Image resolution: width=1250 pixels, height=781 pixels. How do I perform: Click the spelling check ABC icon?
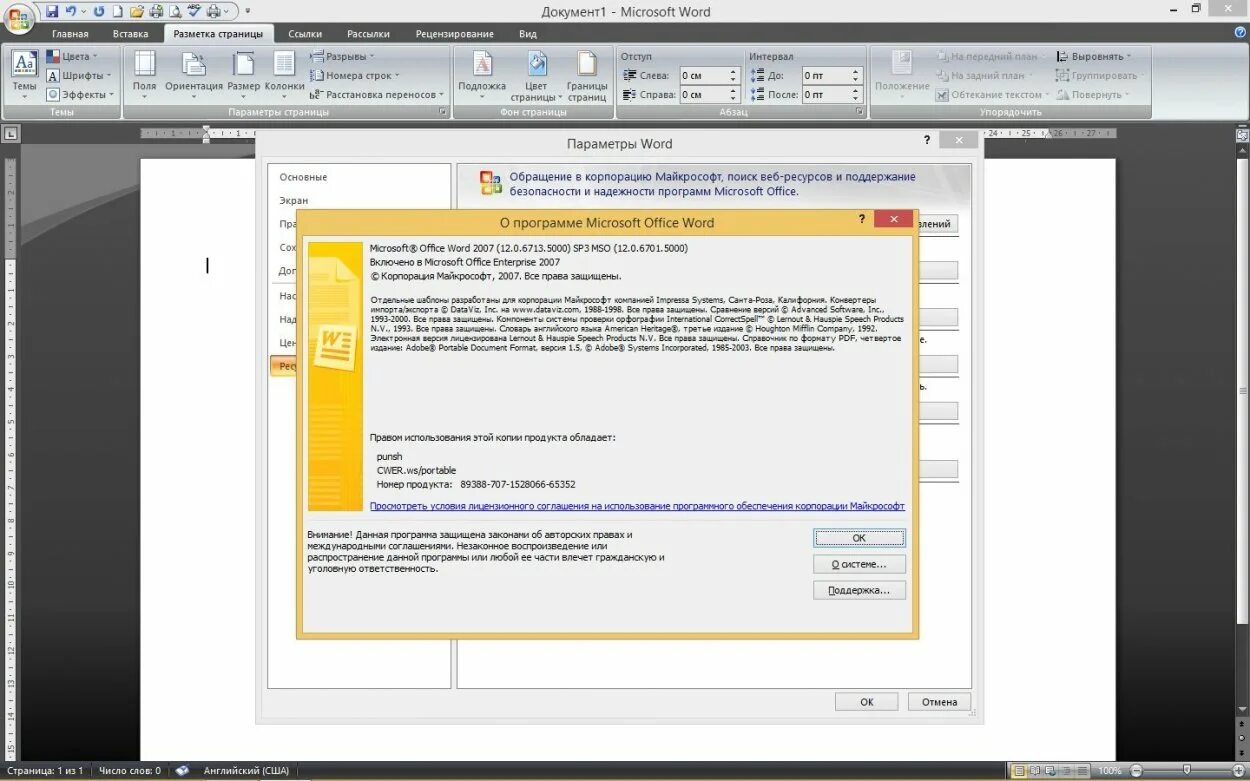(195, 12)
